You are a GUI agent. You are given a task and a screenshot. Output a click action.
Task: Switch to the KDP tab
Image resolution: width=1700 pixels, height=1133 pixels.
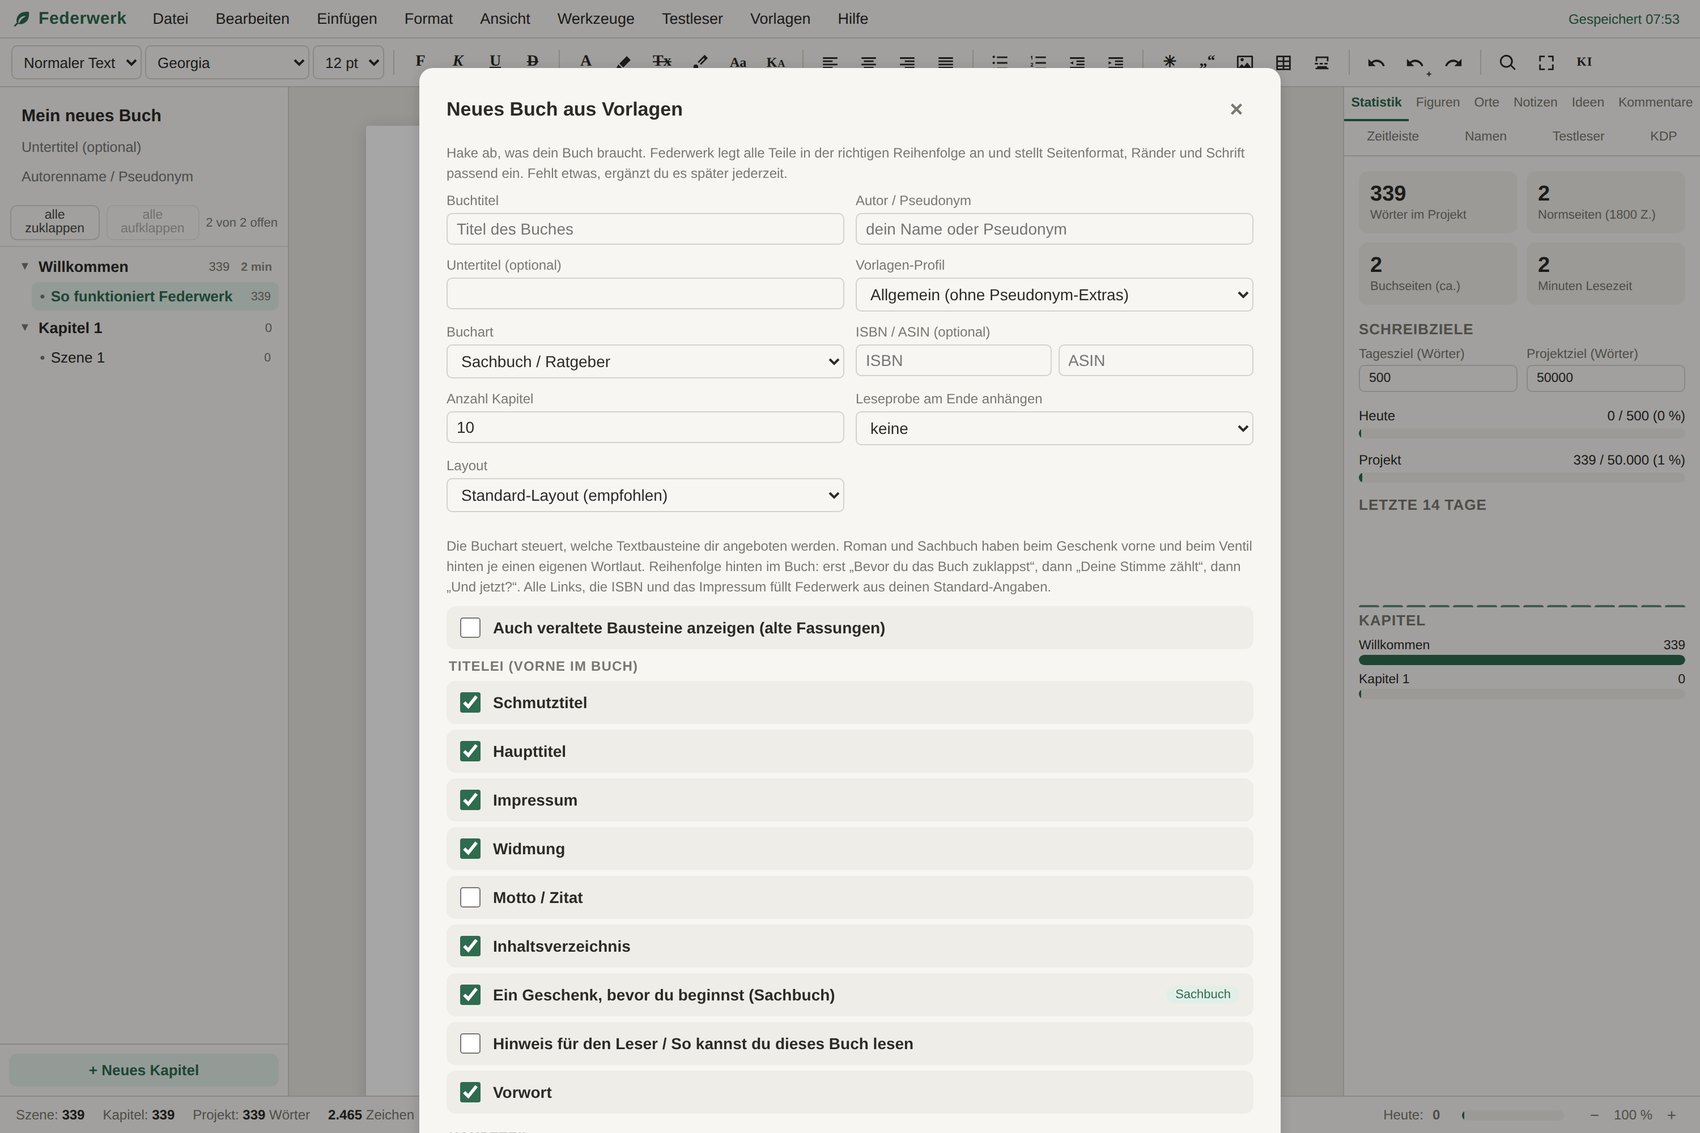coord(1663,136)
